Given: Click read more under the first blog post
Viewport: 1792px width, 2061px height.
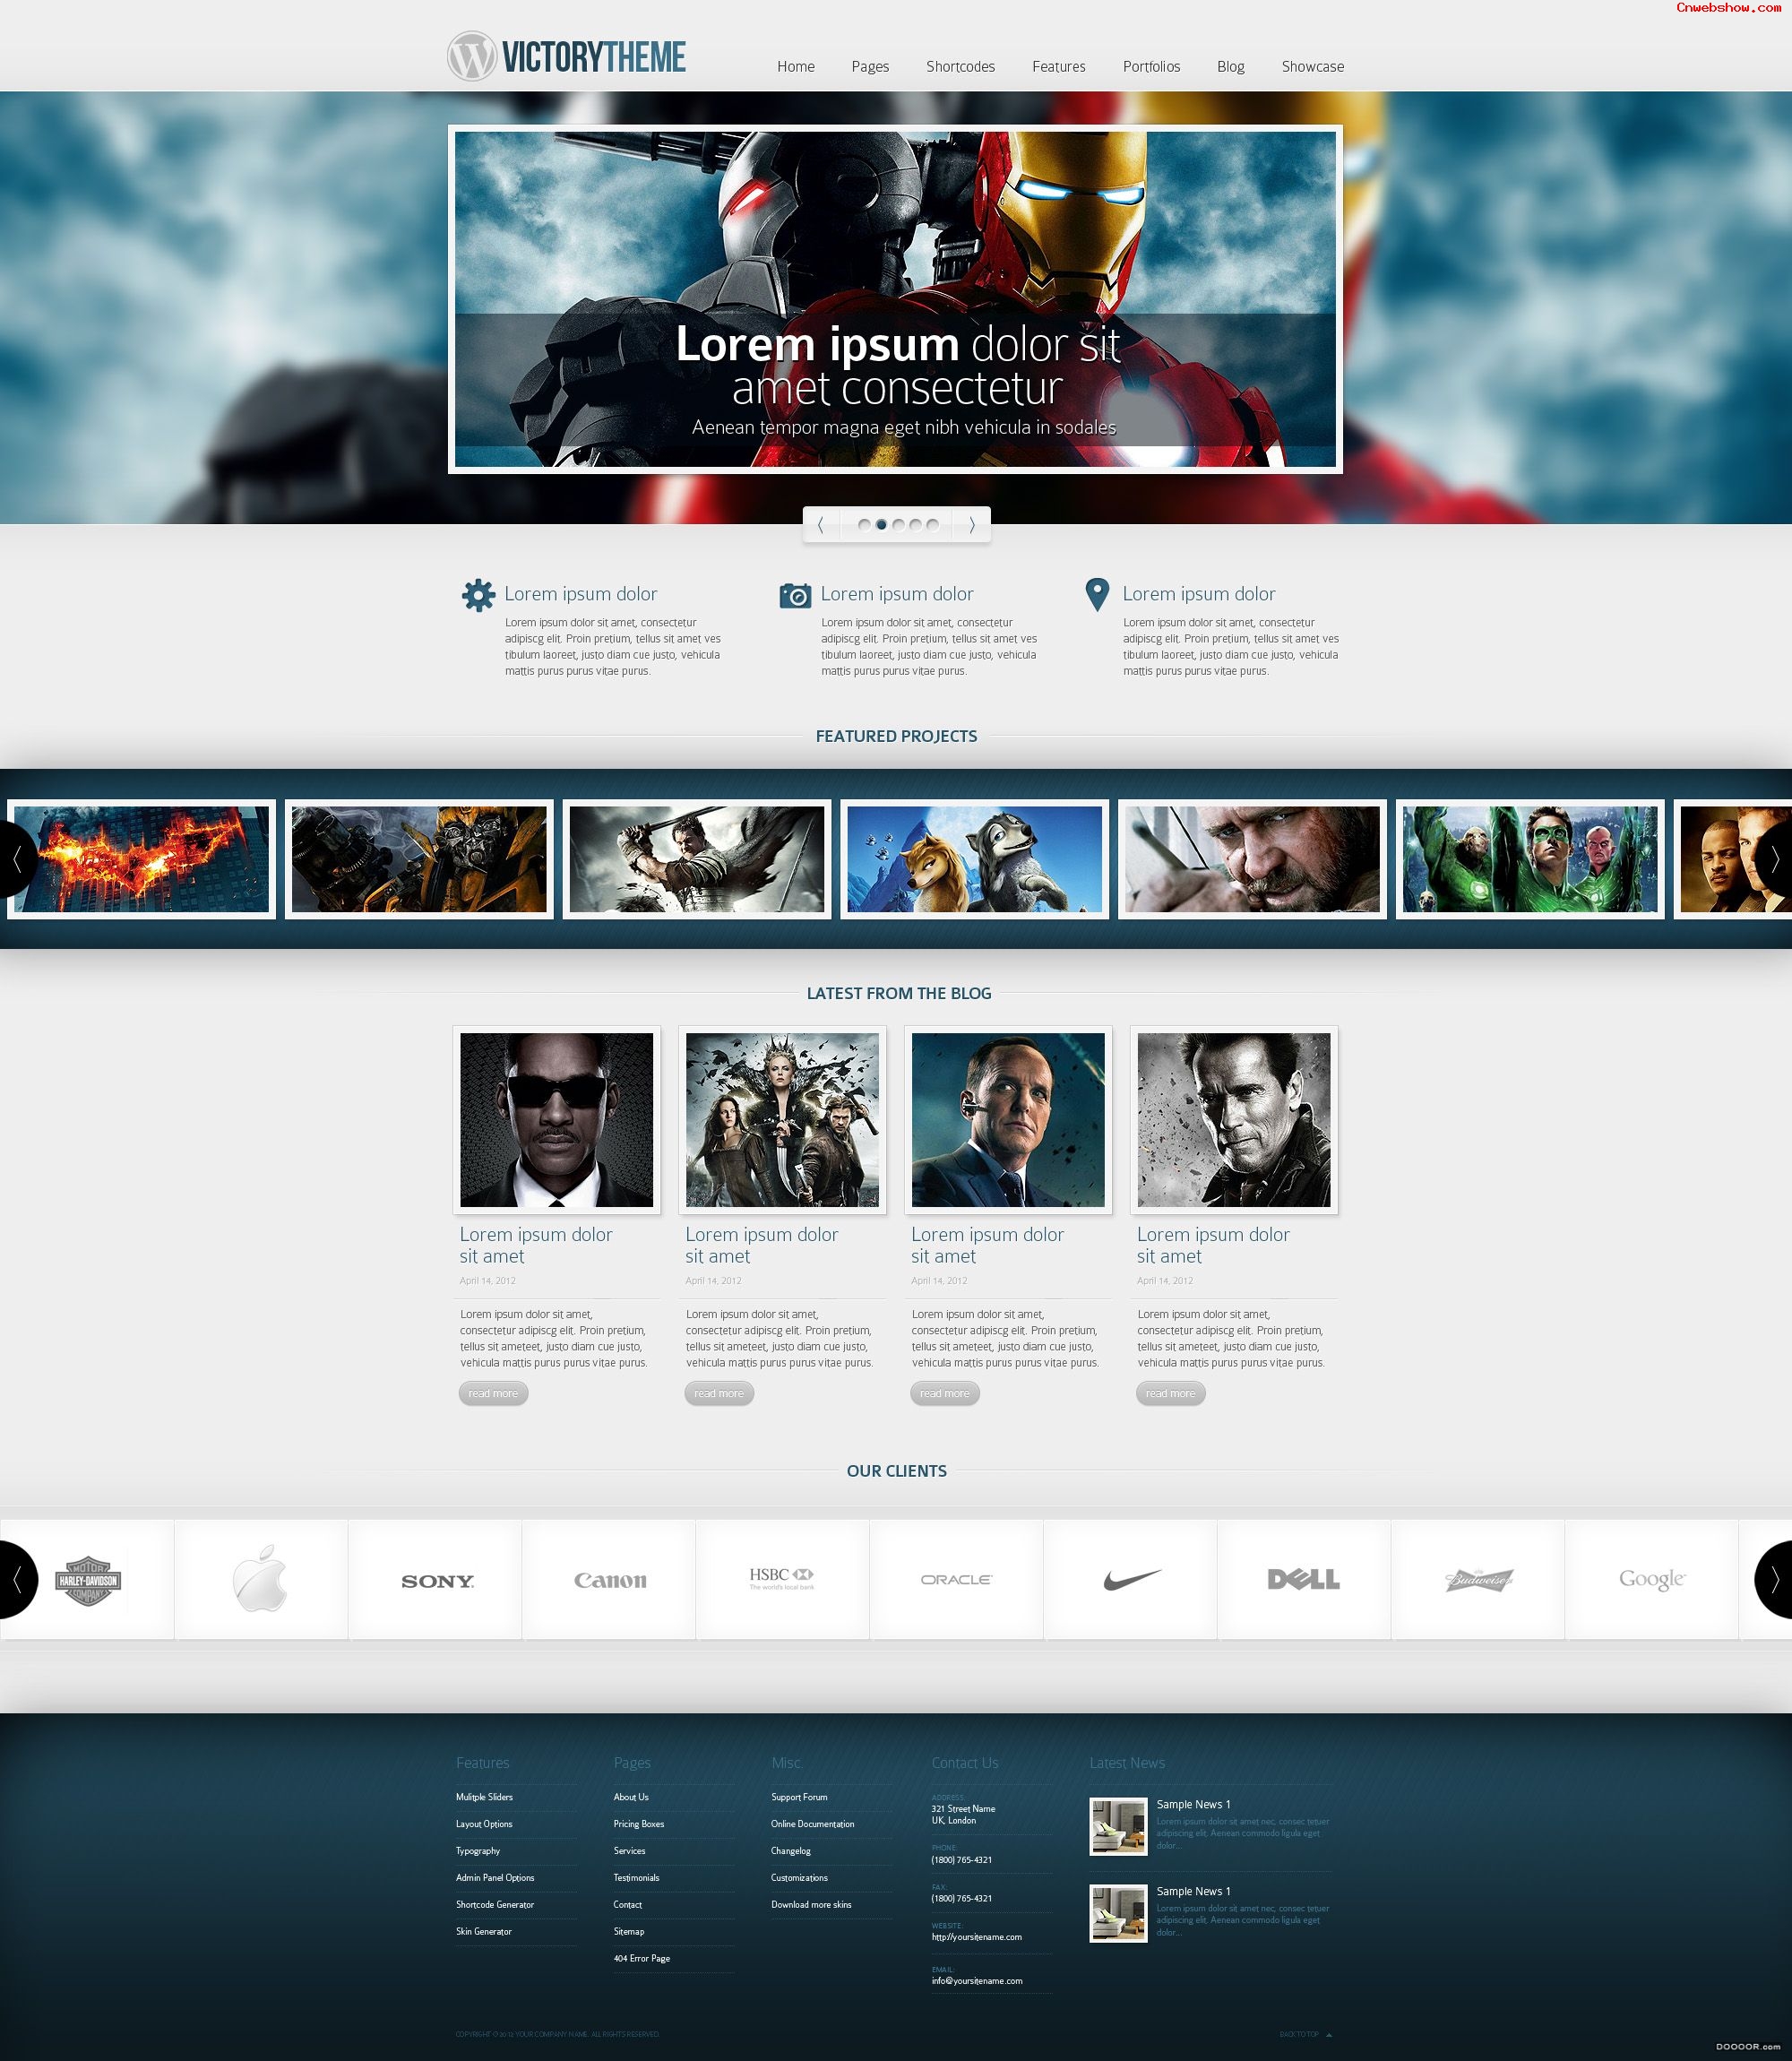Looking at the screenshot, I should click(x=493, y=1393).
